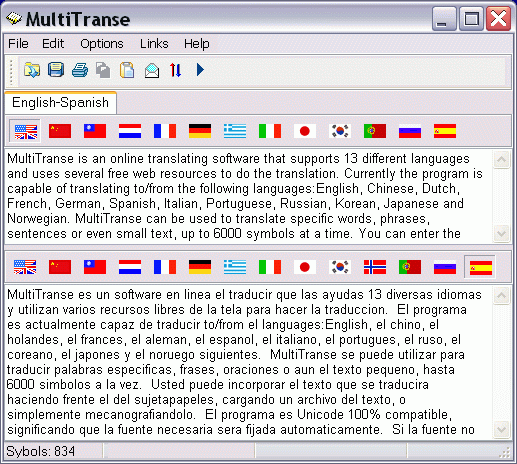Screen dimensions: 517x464
Task: Choose Norwegian flag as target language
Action: tap(375, 267)
